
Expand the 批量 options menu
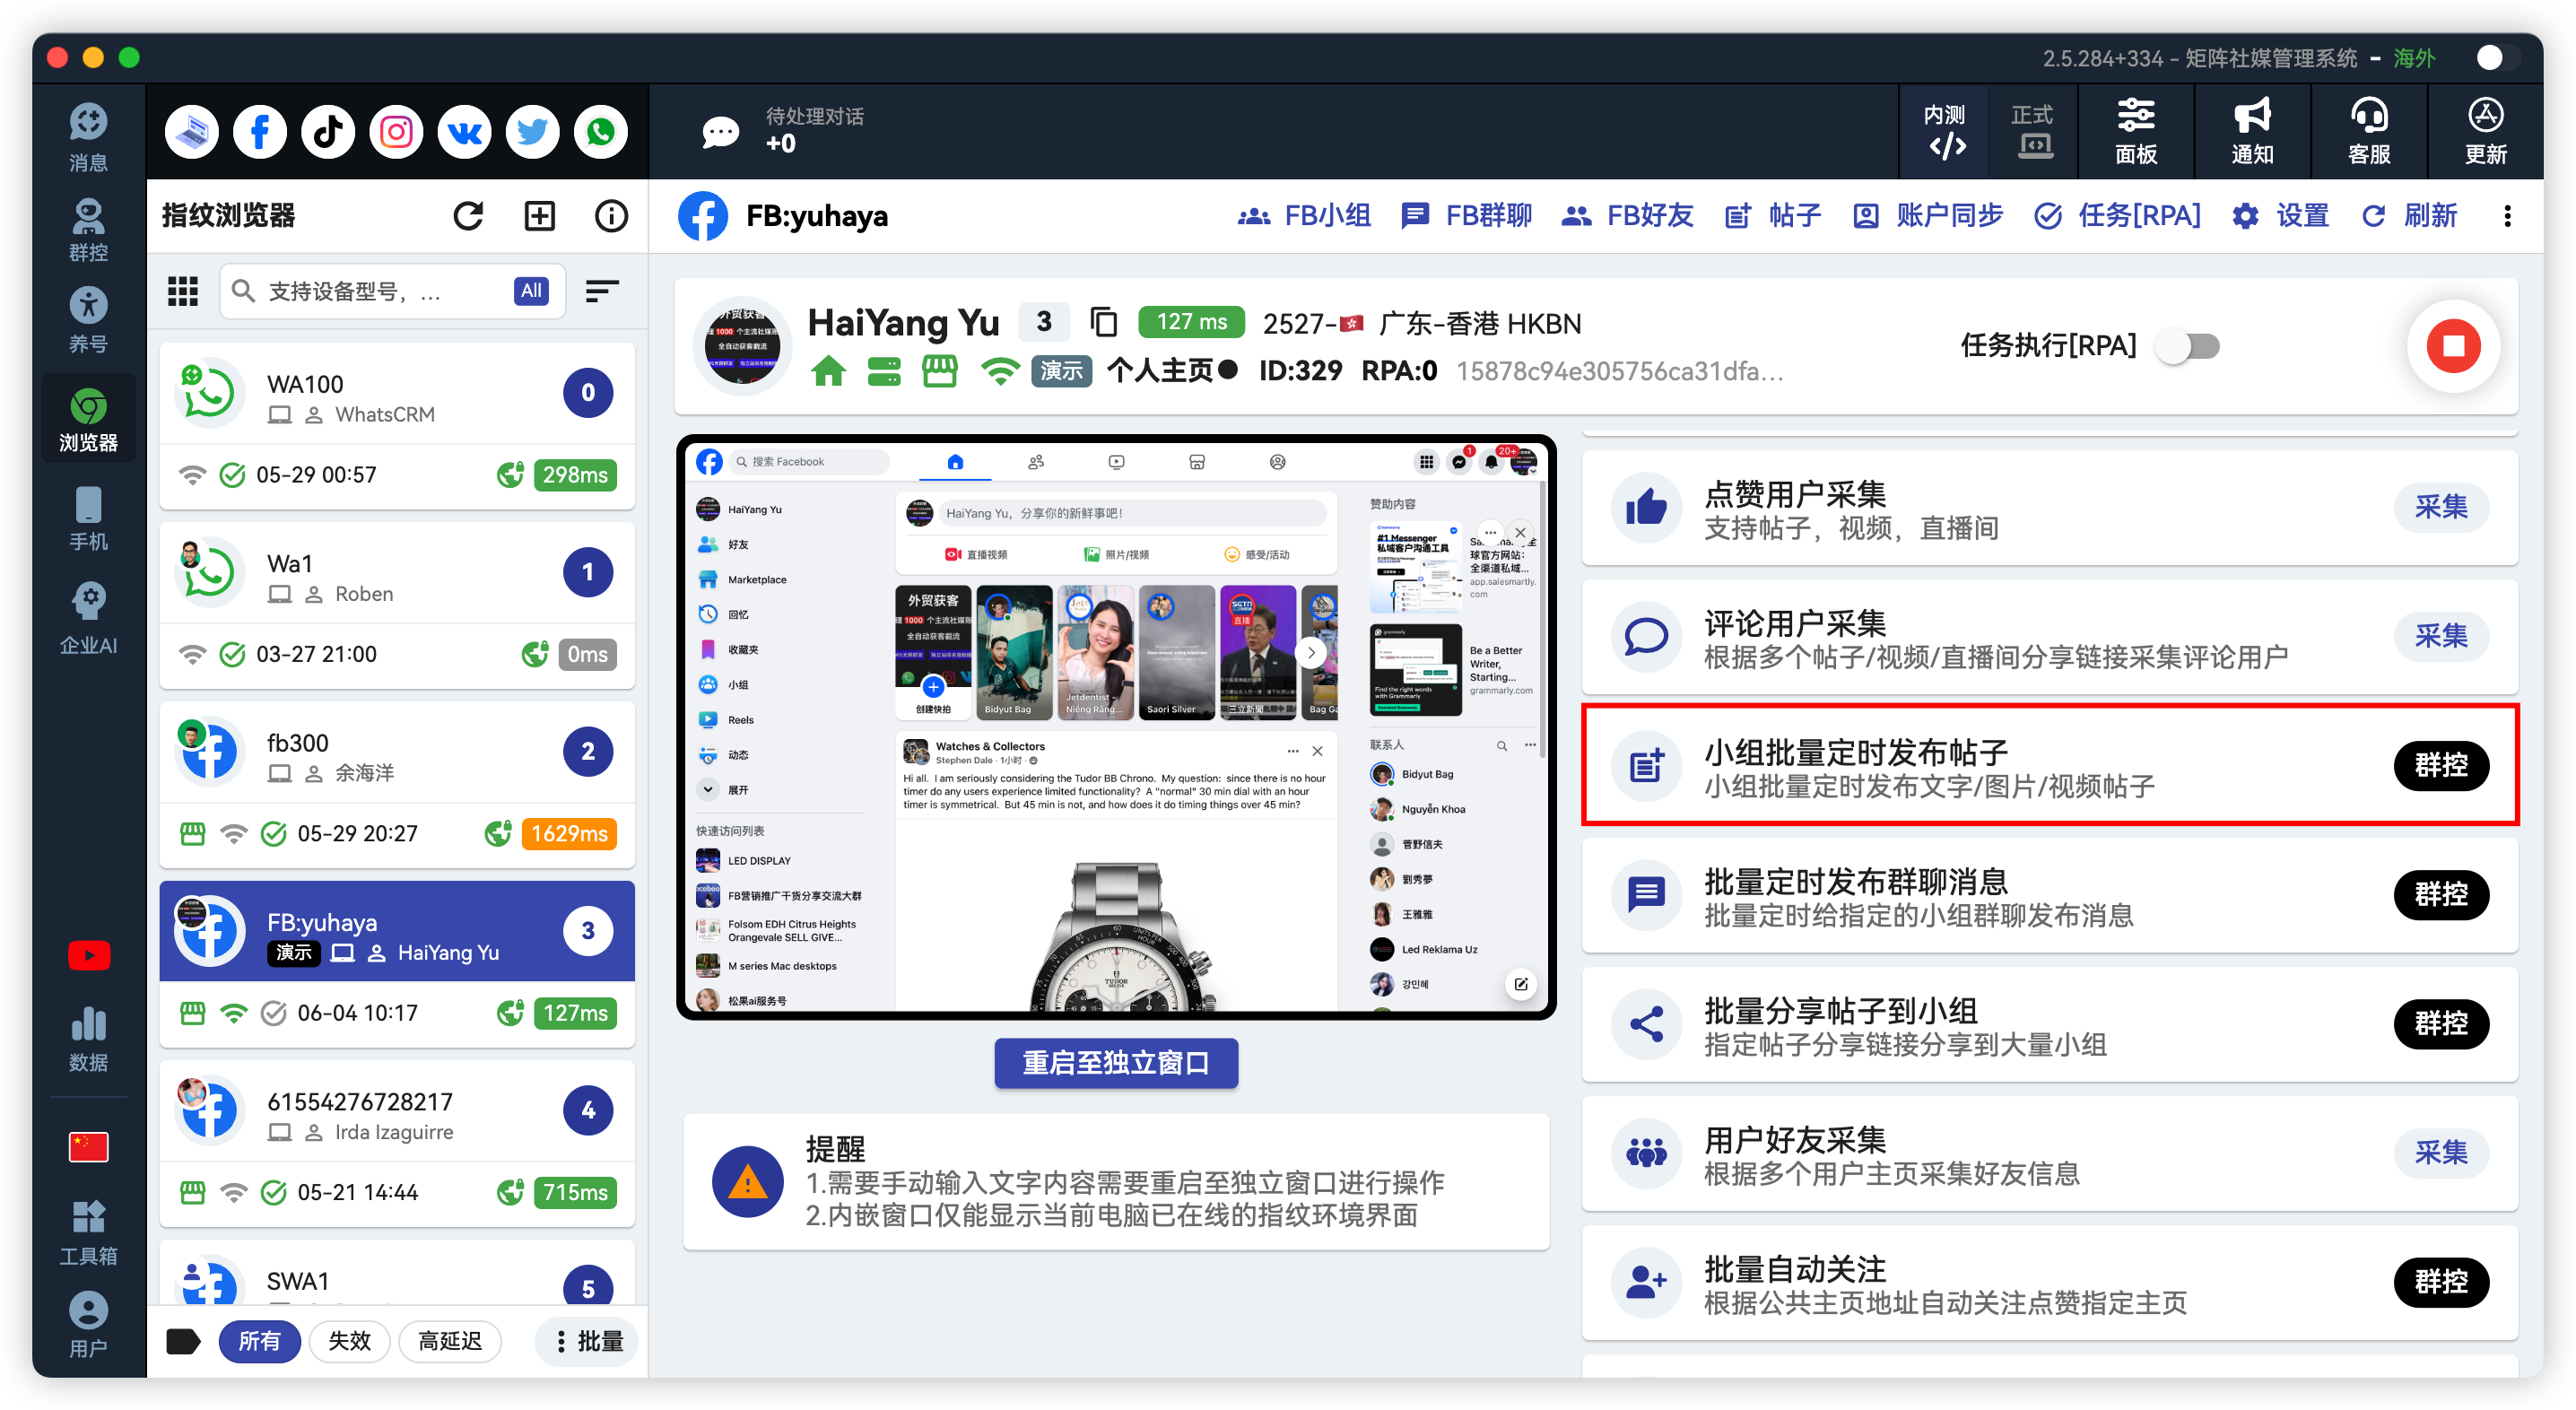click(x=588, y=1341)
